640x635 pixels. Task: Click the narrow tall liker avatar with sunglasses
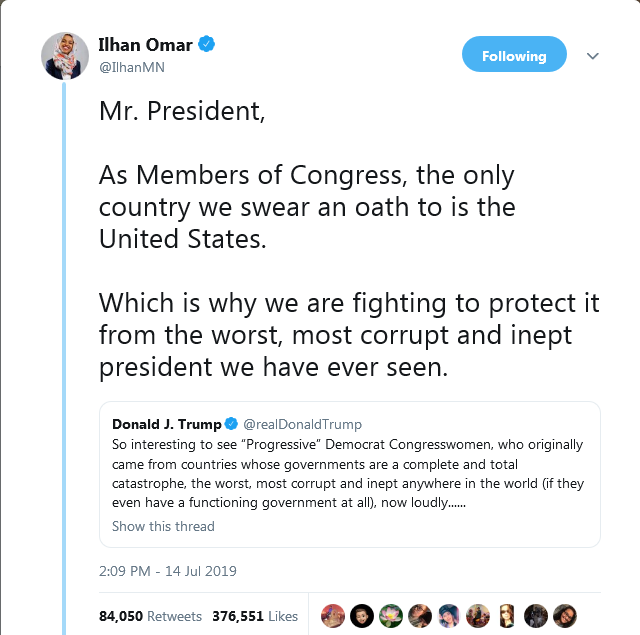coord(507,616)
